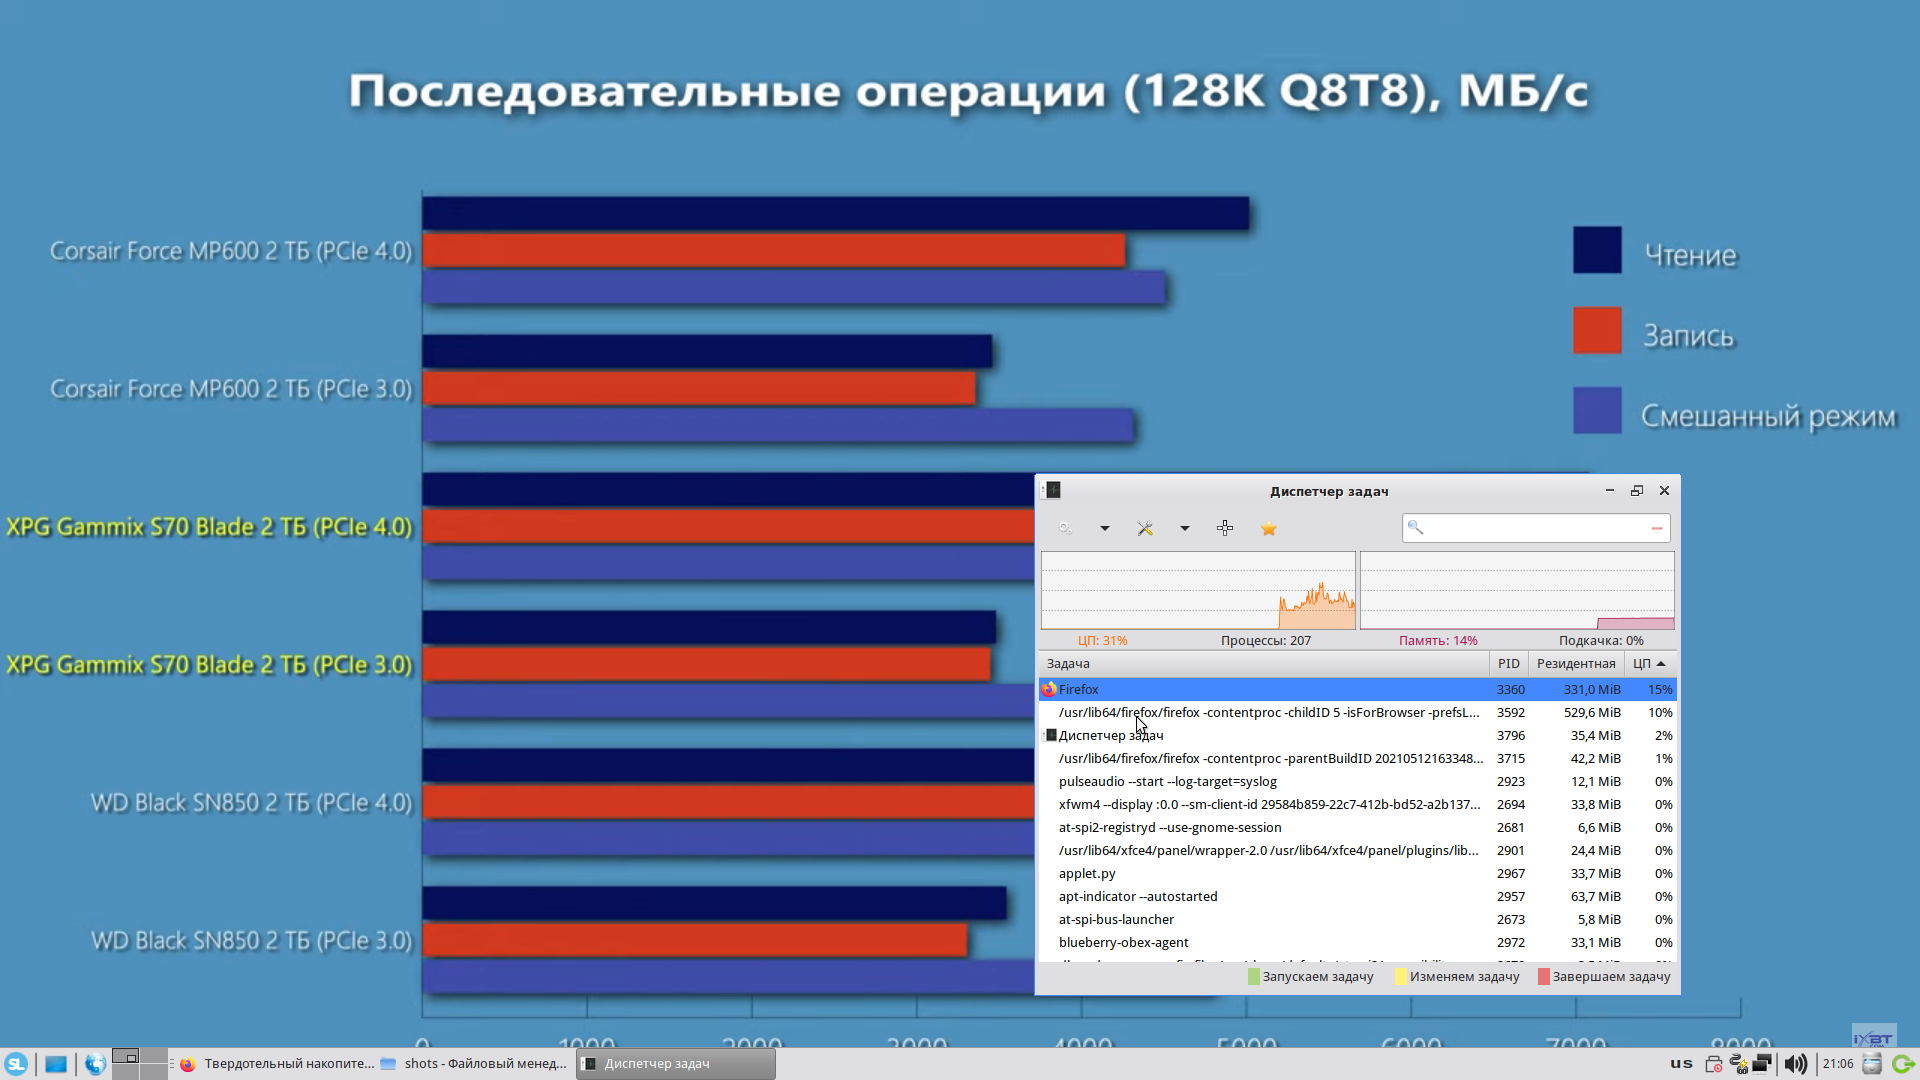The height and width of the screenshot is (1080, 1920).
Task: Click the crosshair identify-window icon
Action: (1225, 528)
